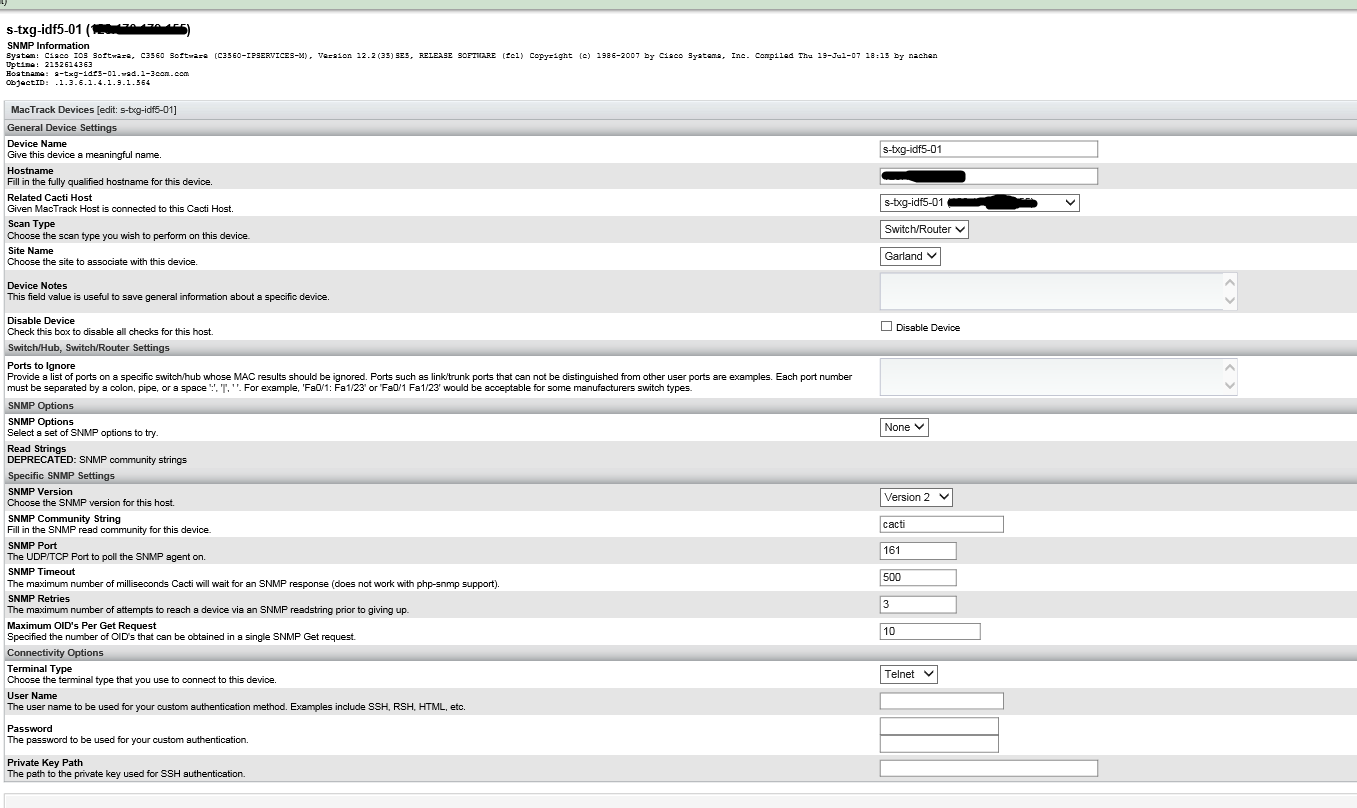Click the ObjectID line in SNMP Information

(78, 83)
